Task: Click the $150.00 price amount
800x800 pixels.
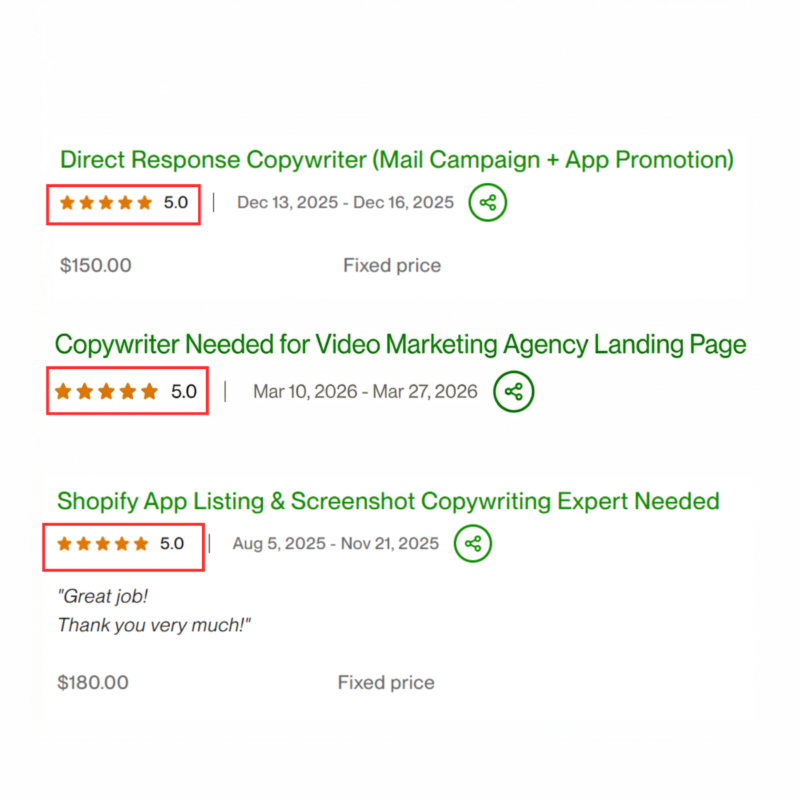Action: click(x=96, y=265)
